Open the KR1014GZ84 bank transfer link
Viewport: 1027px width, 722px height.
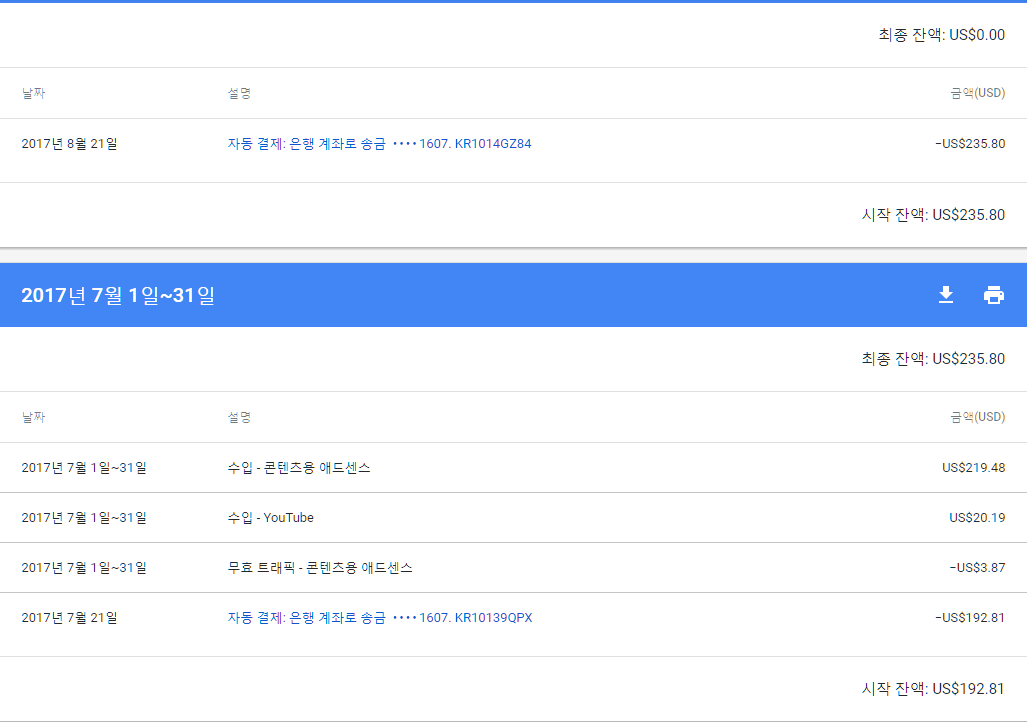[379, 144]
